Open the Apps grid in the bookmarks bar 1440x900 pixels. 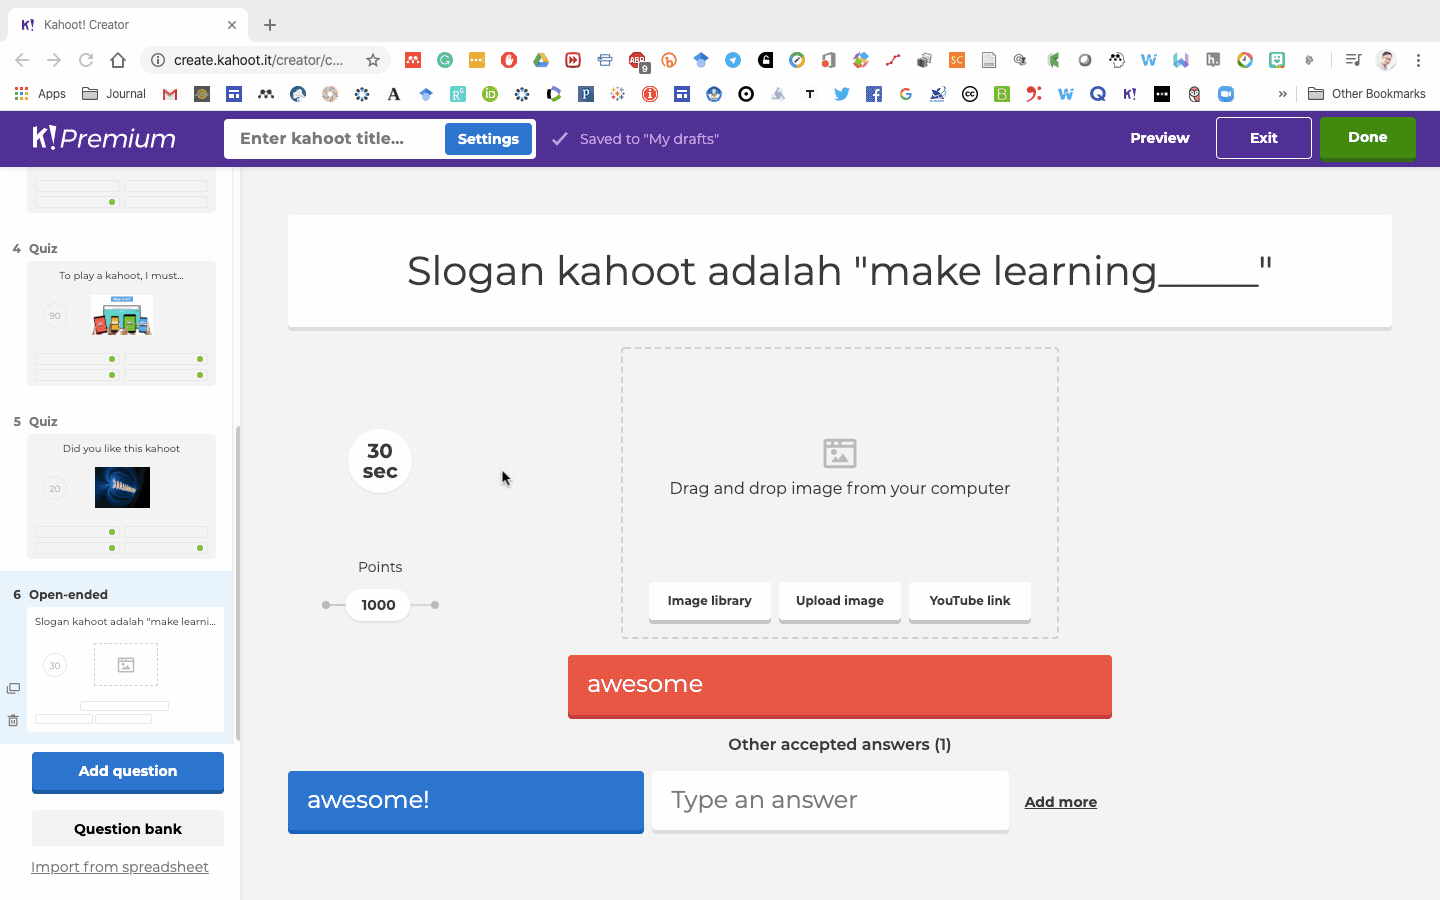click(22, 93)
